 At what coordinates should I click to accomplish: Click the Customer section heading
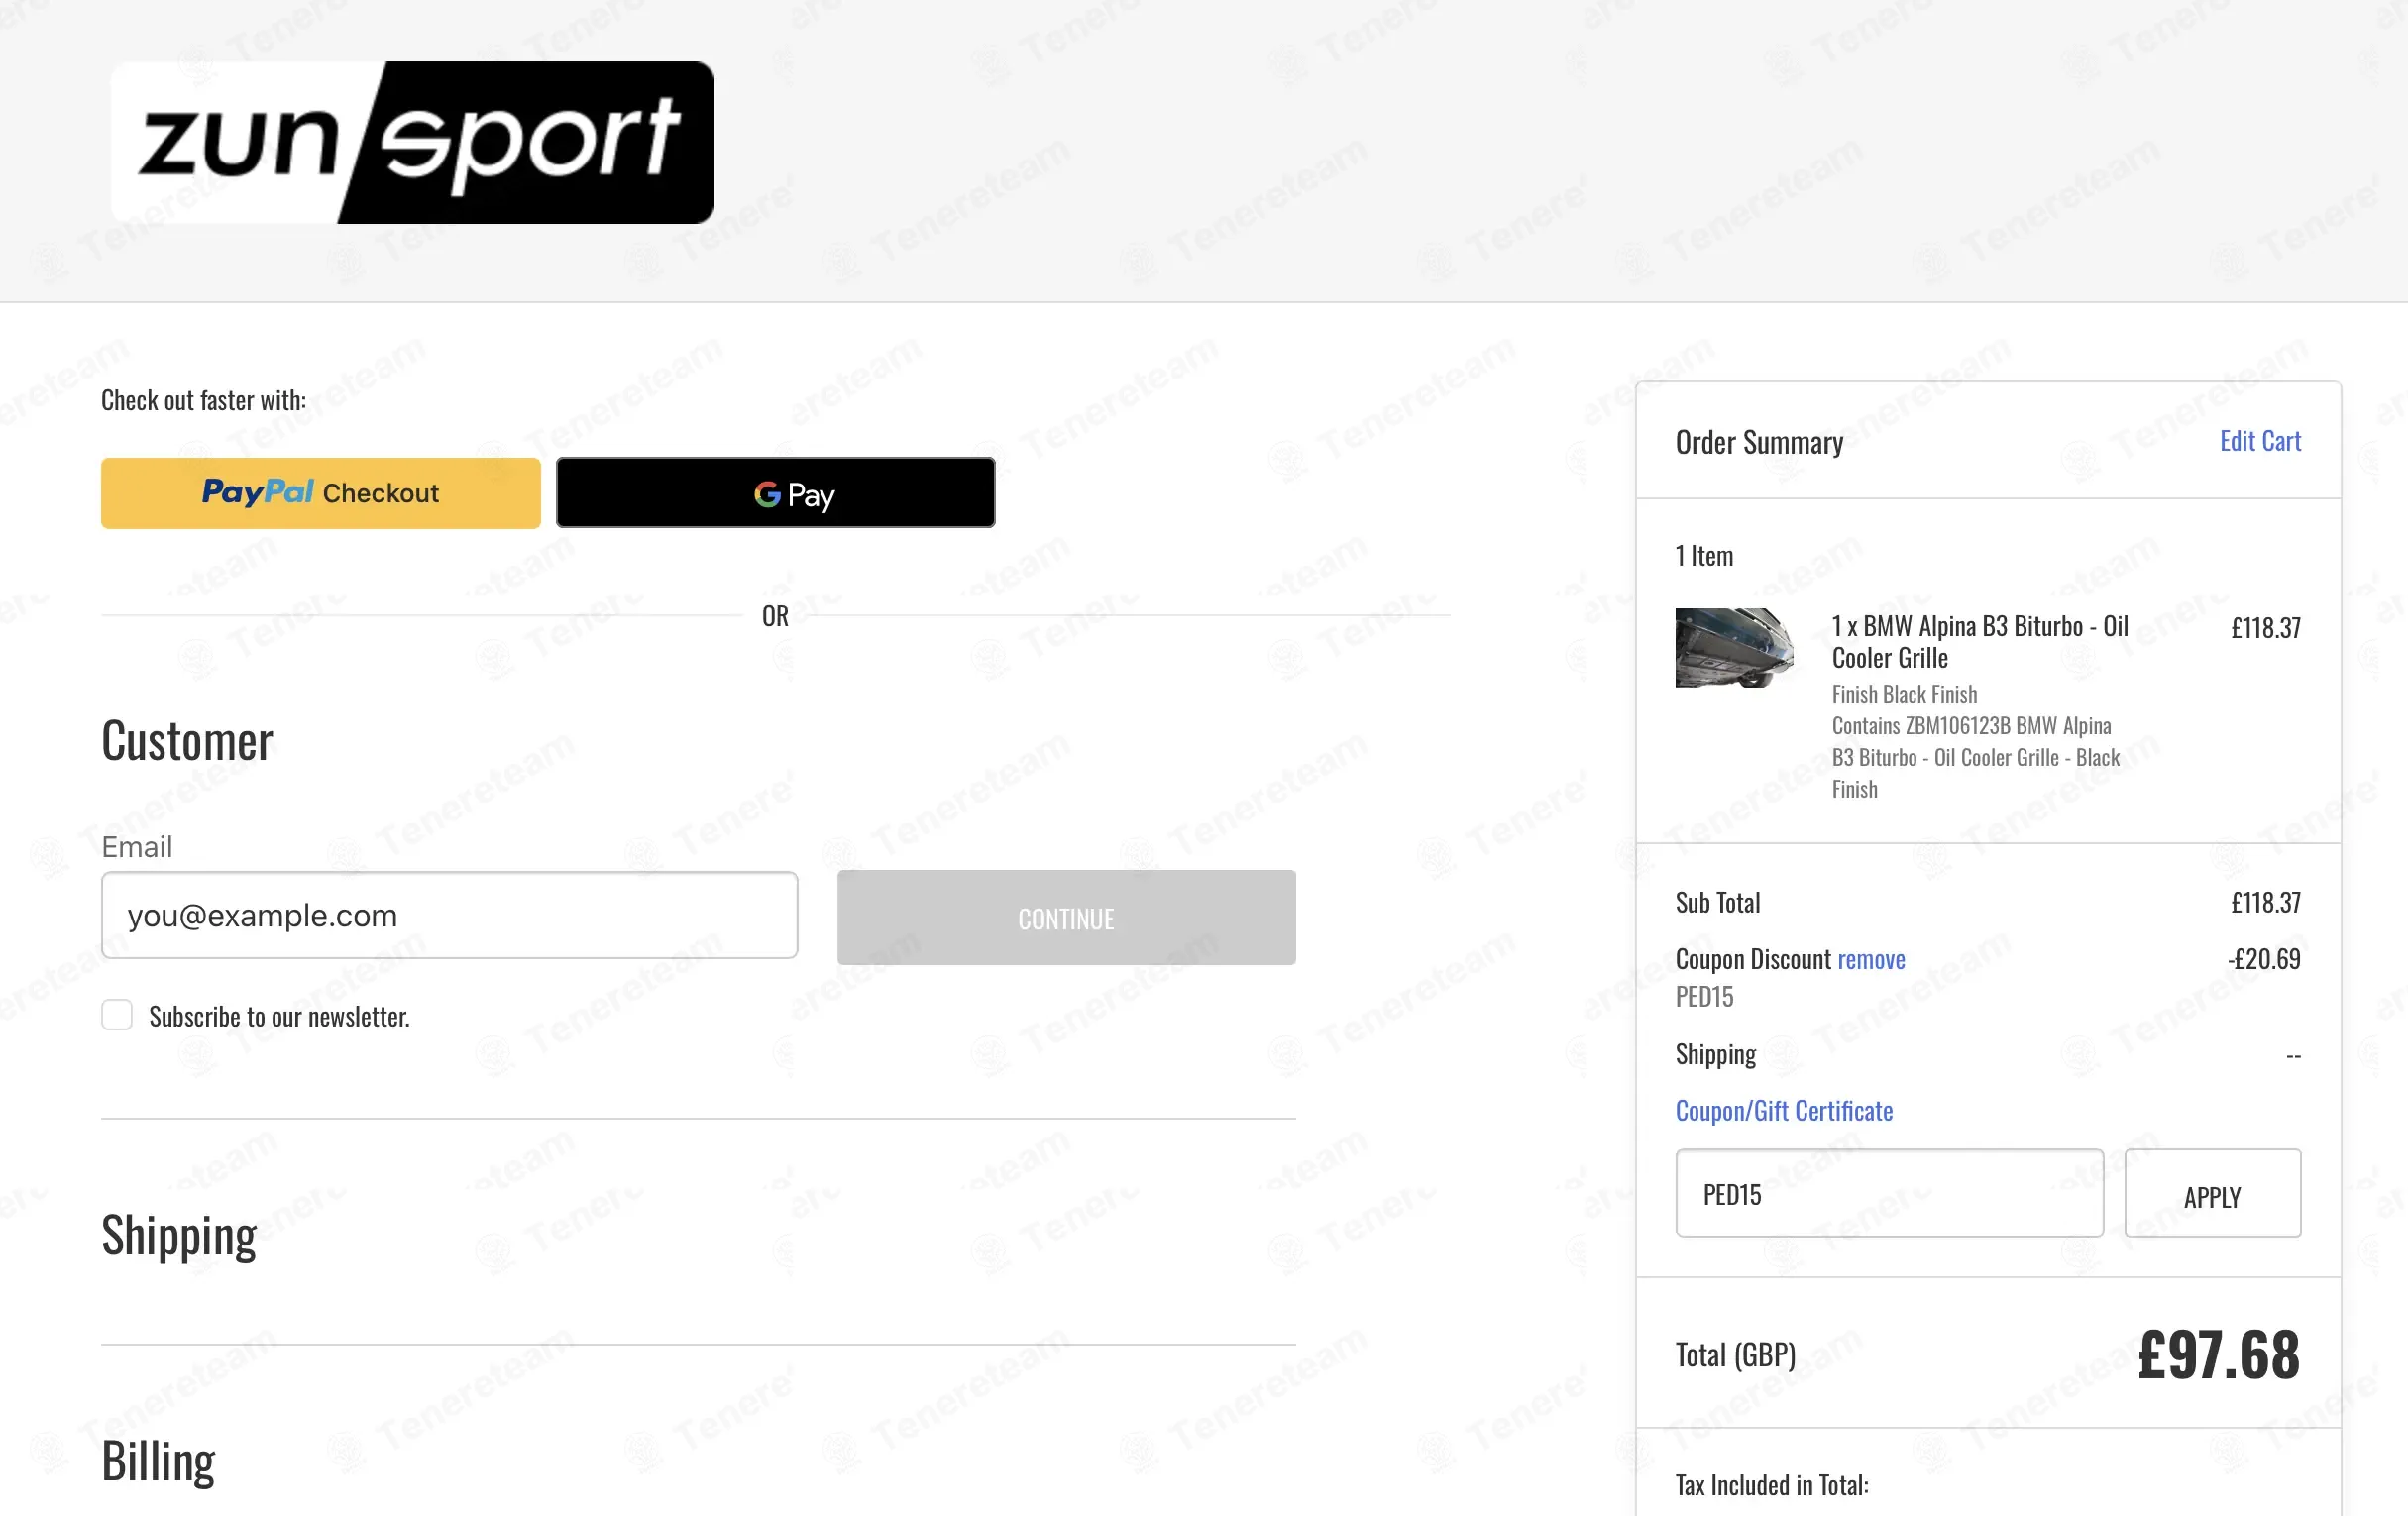coord(187,741)
